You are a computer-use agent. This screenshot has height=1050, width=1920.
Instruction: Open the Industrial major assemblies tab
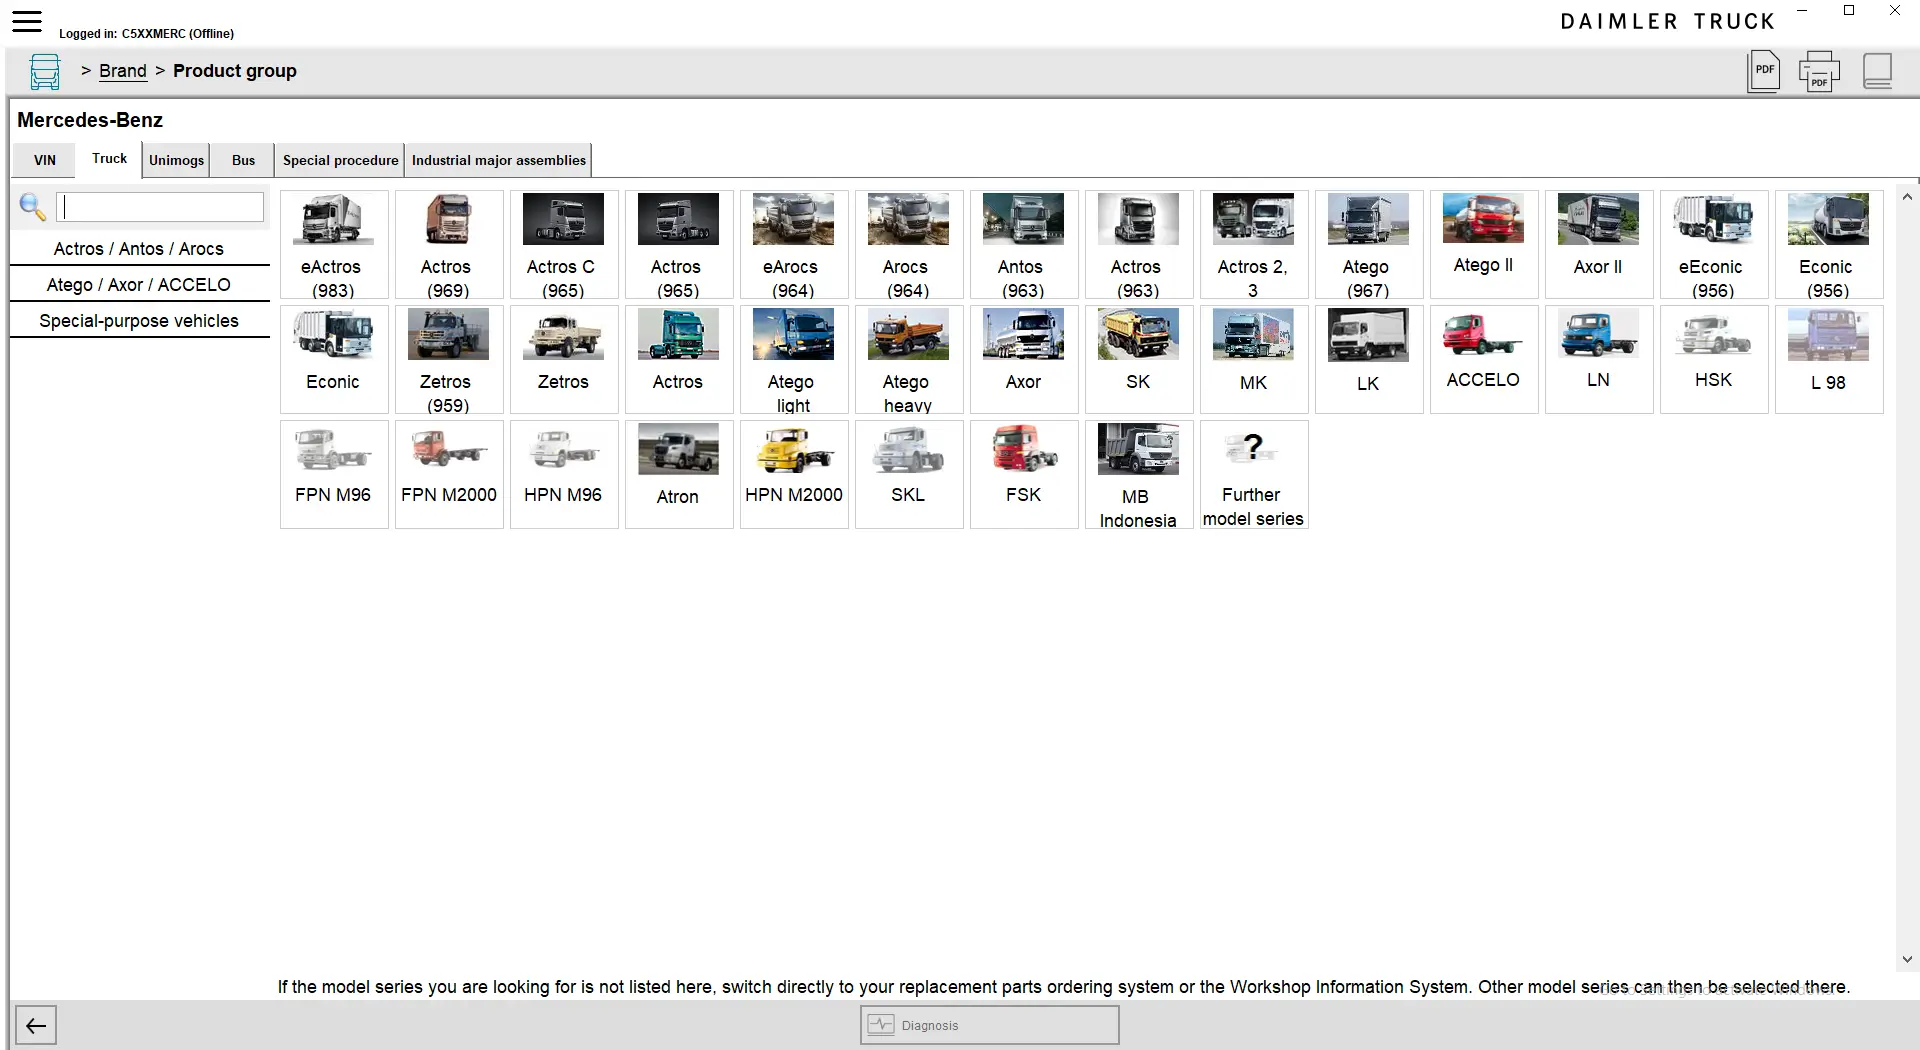[498, 160]
